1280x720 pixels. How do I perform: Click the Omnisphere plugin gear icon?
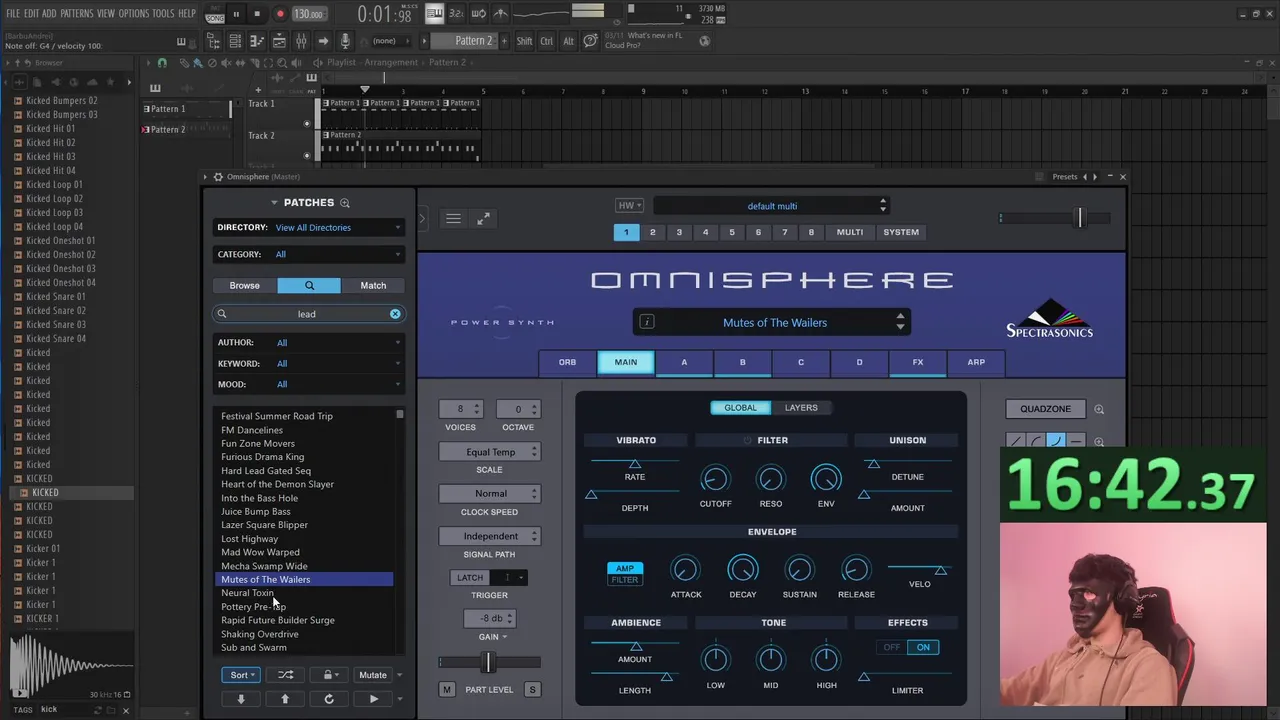pyautogui.click(x=218, y=177)
